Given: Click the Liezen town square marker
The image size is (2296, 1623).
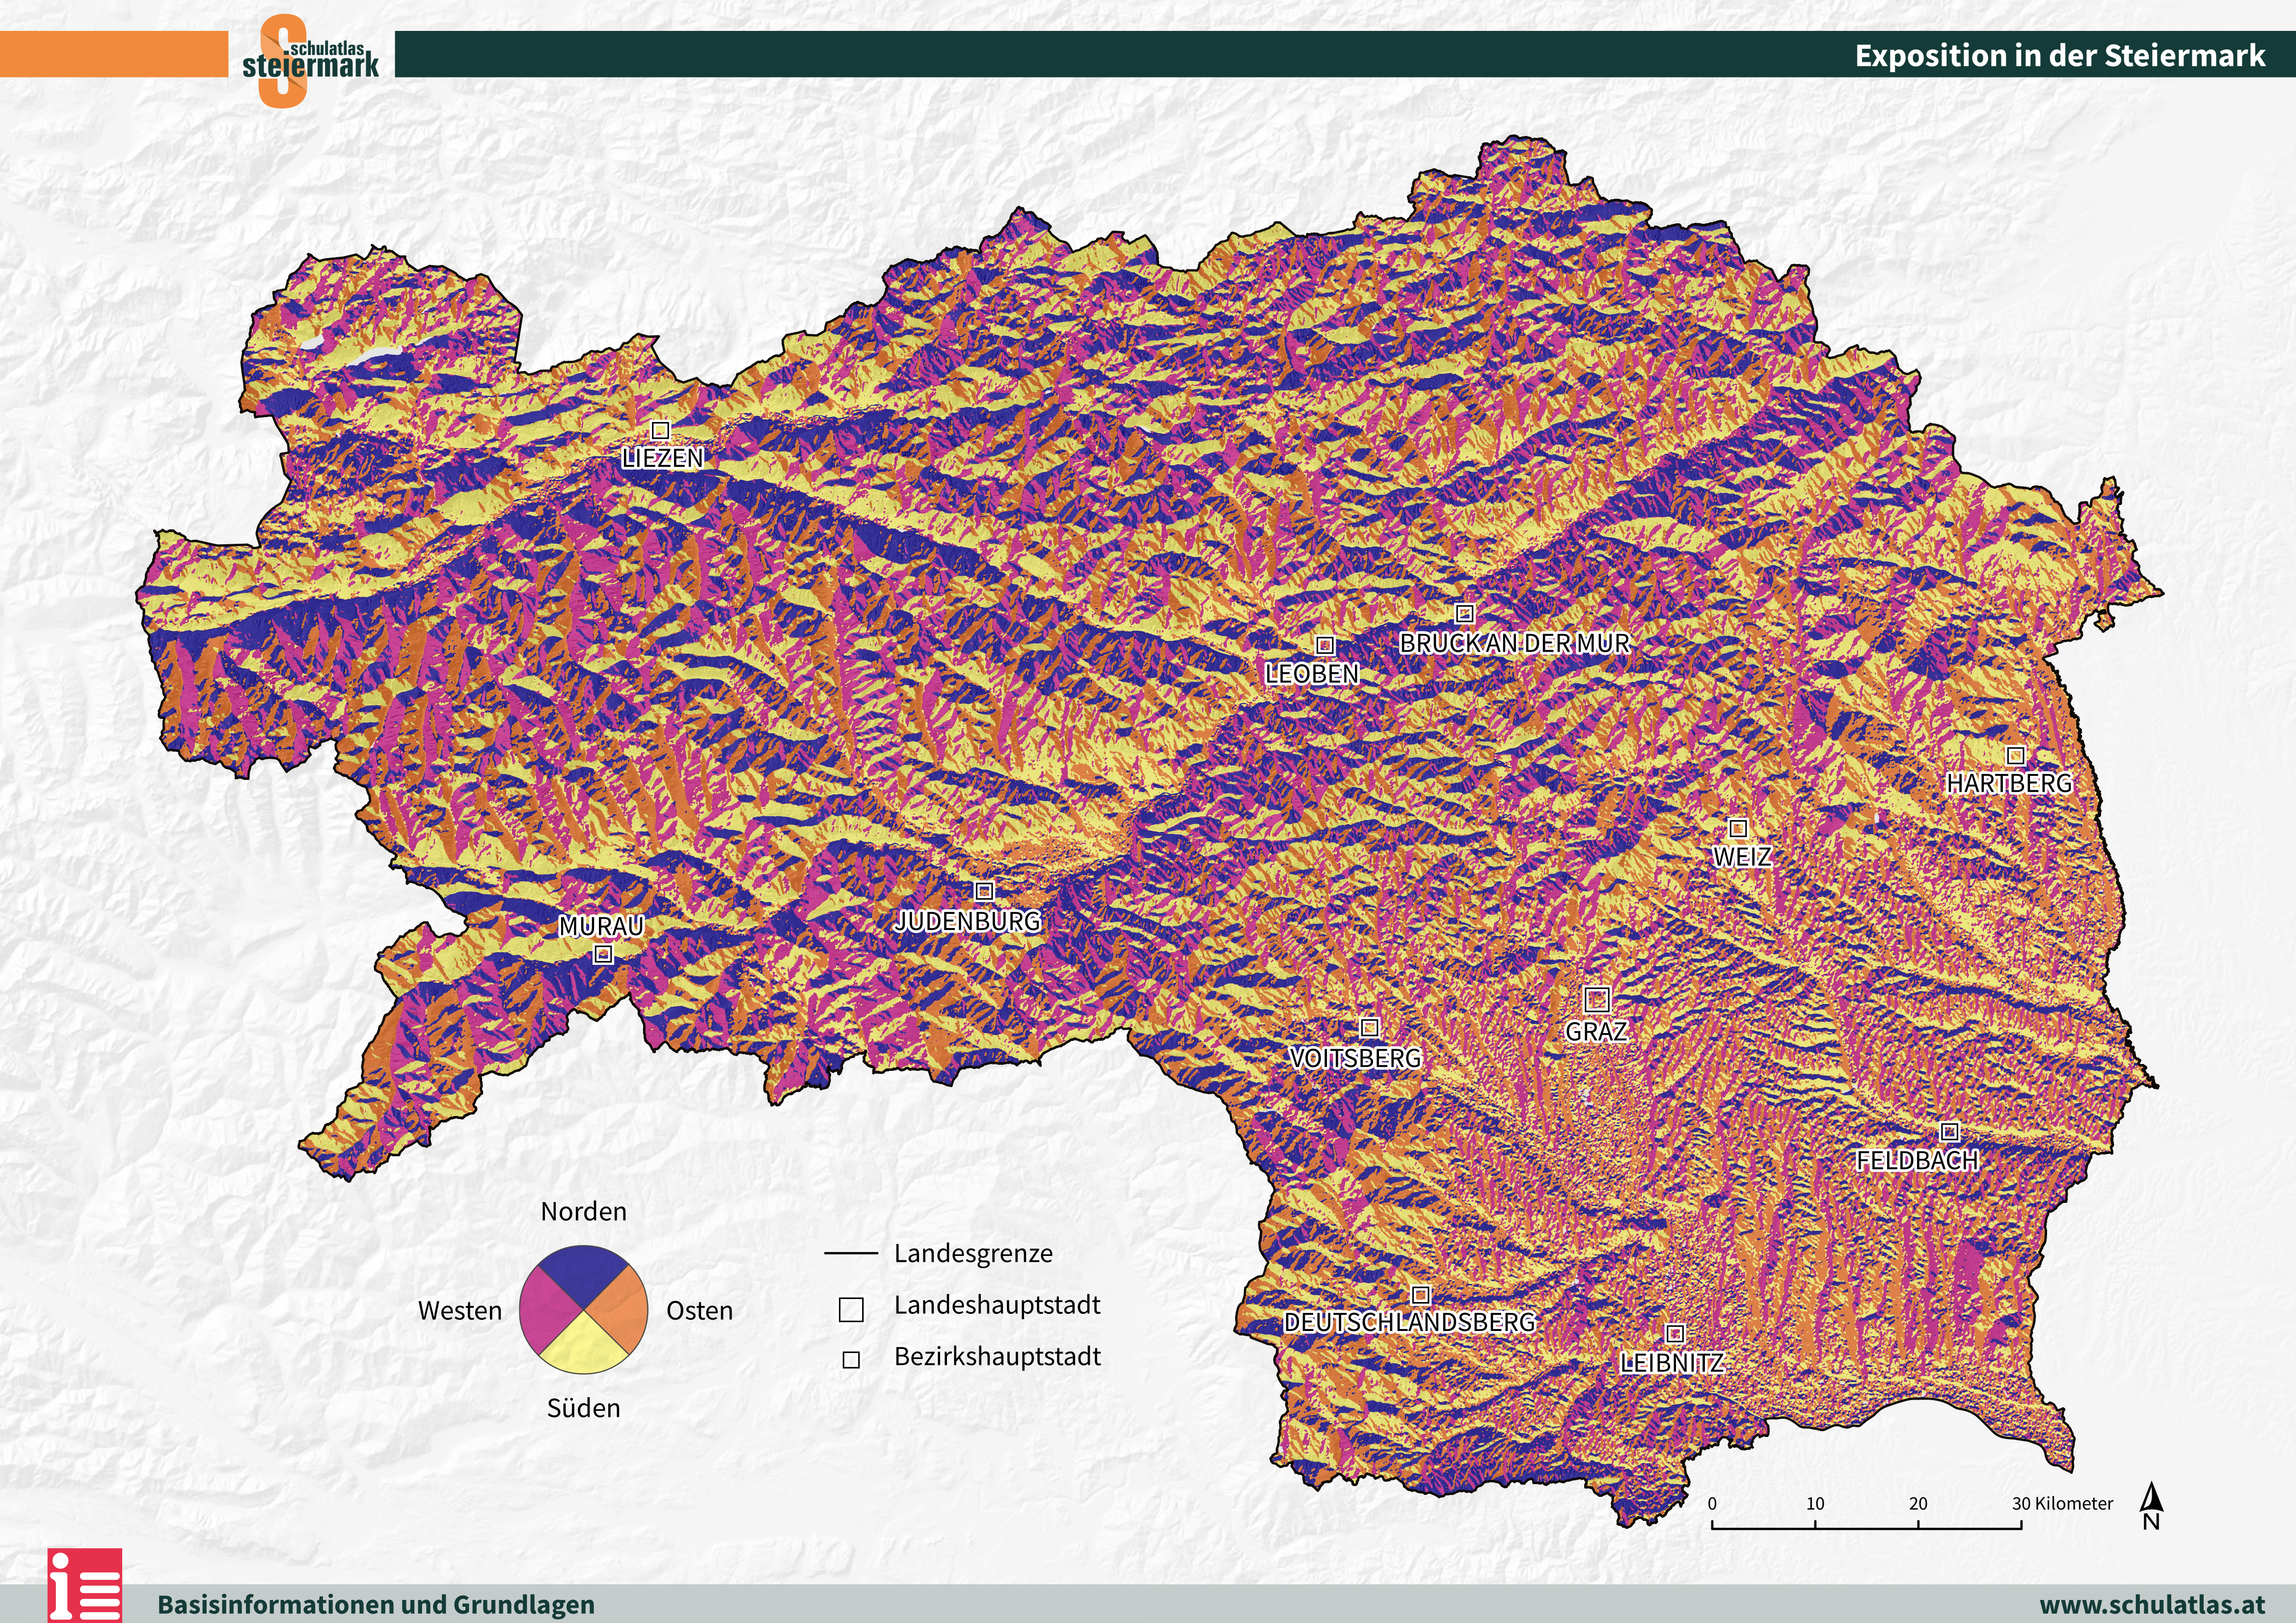Looking at the screenshot, I should pos(660,430).
